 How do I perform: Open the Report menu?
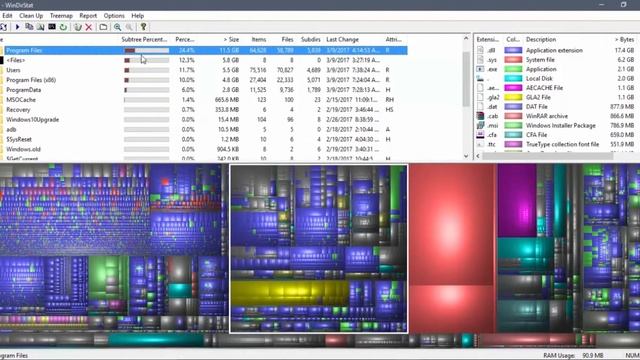point(88,16)
